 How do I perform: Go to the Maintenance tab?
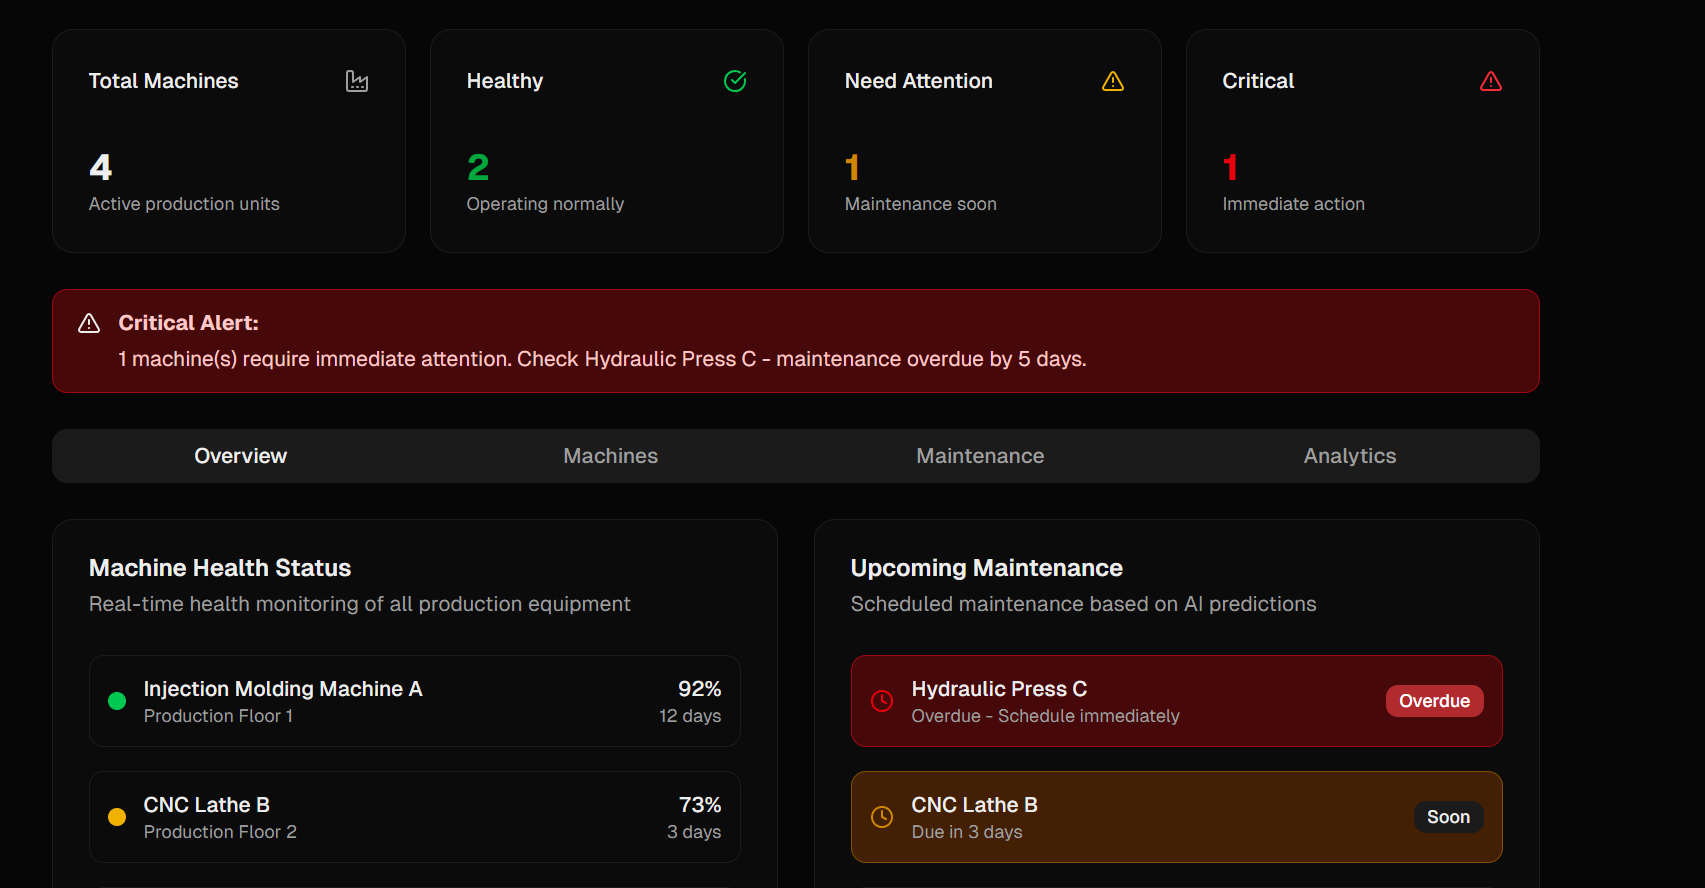click(980, 456)
